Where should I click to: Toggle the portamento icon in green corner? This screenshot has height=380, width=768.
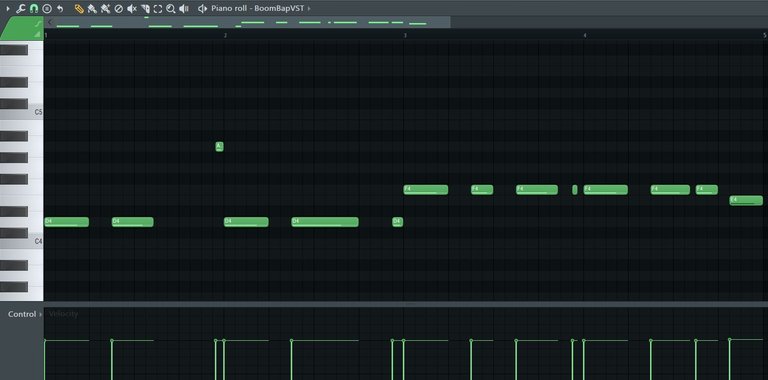(38, 24)
